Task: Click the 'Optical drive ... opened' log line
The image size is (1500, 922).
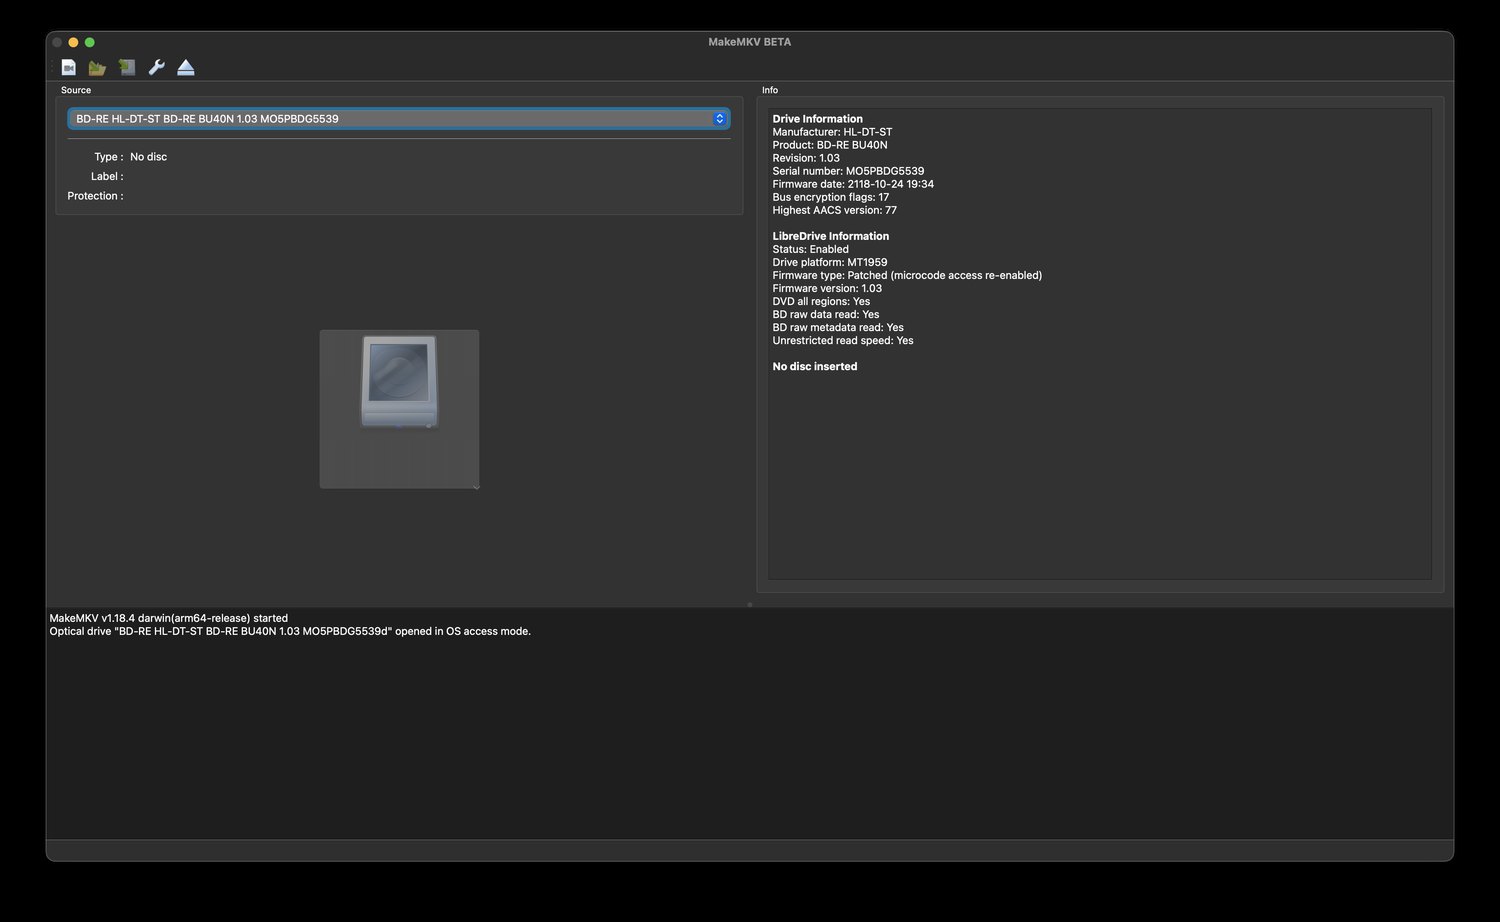Action: tap(290, 631)
